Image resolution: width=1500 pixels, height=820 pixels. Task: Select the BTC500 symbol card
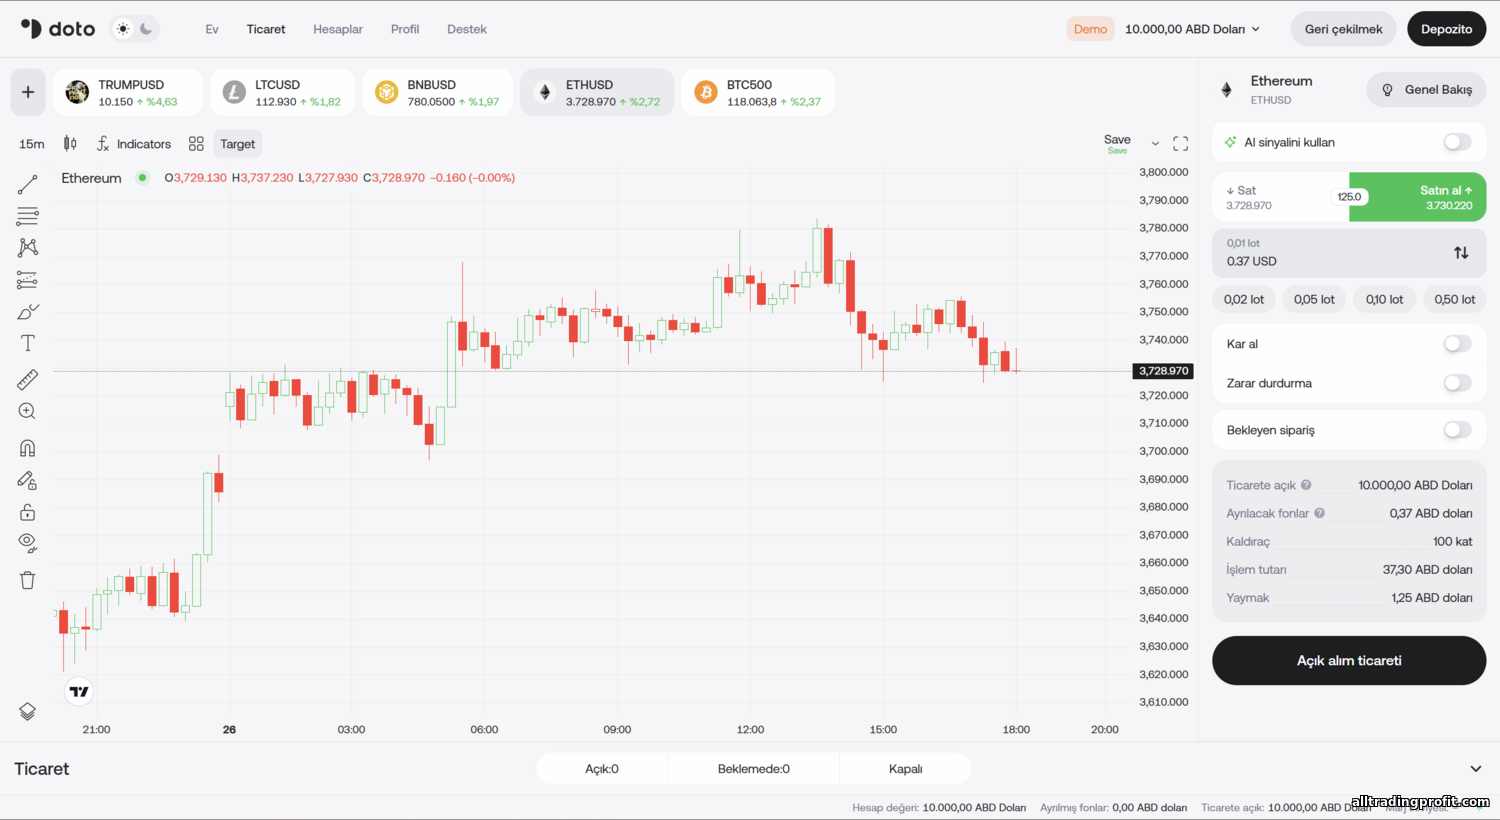pyautogui.click(x=758, y=92)
